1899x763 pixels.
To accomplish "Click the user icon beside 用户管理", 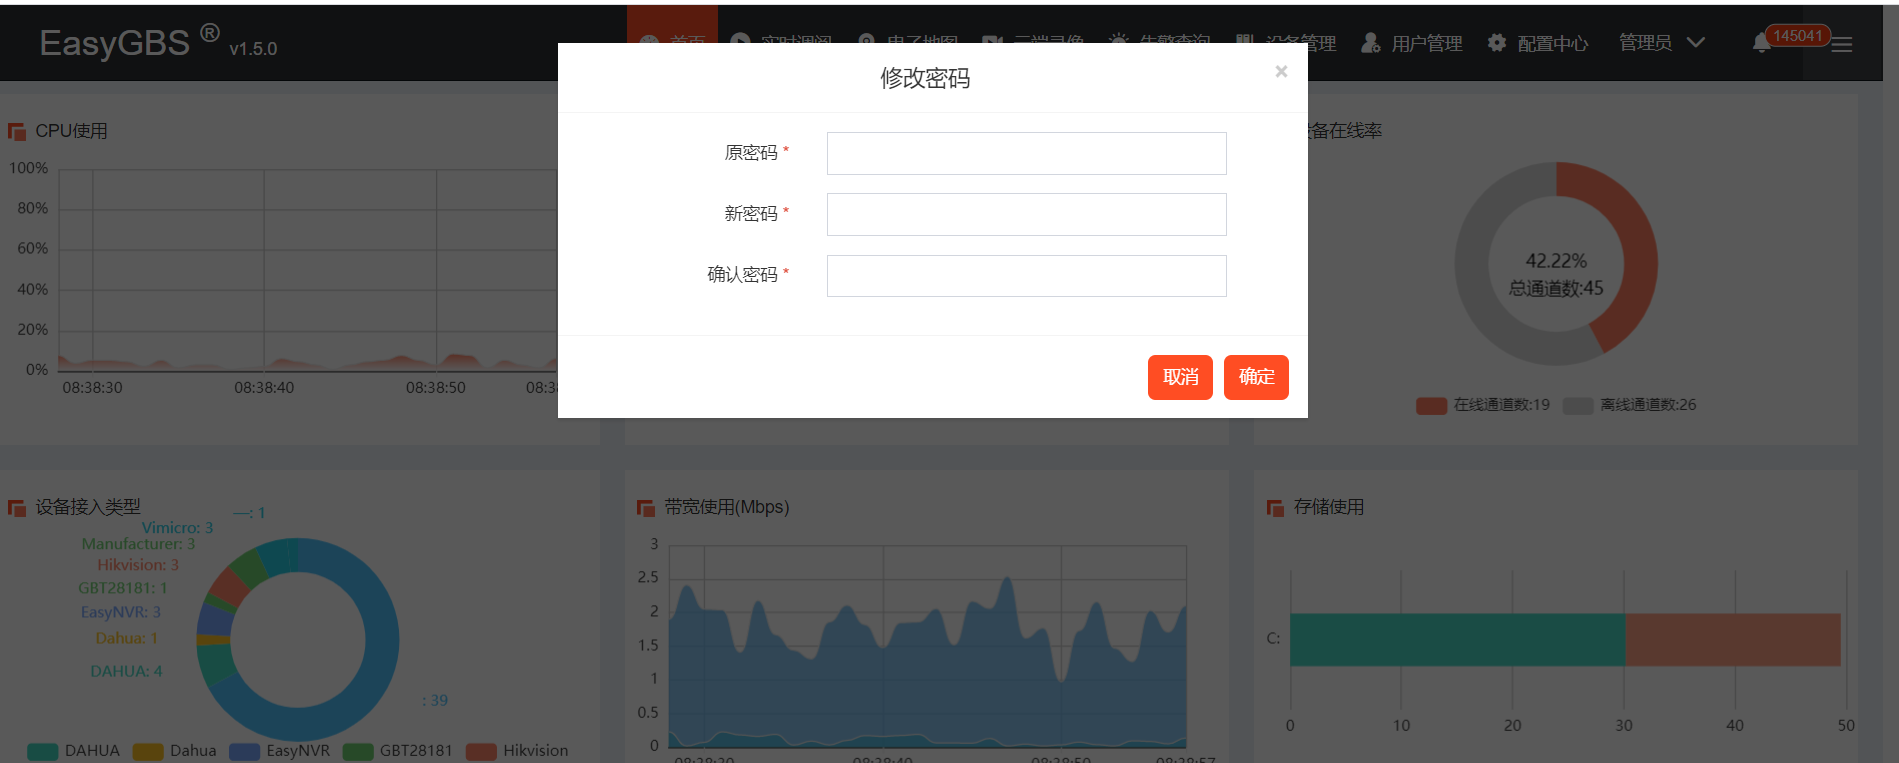I will (x=1371, y=43).
